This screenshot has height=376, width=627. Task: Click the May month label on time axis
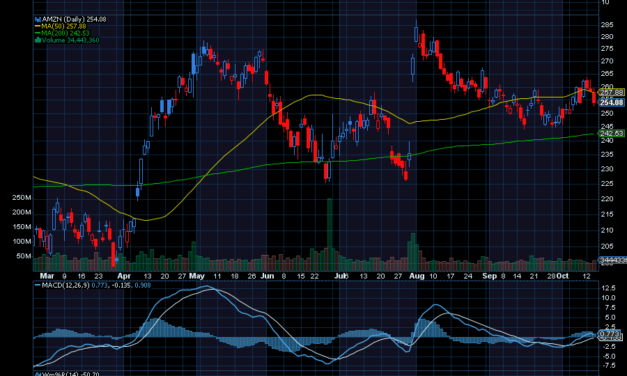[x=197, y=276]
